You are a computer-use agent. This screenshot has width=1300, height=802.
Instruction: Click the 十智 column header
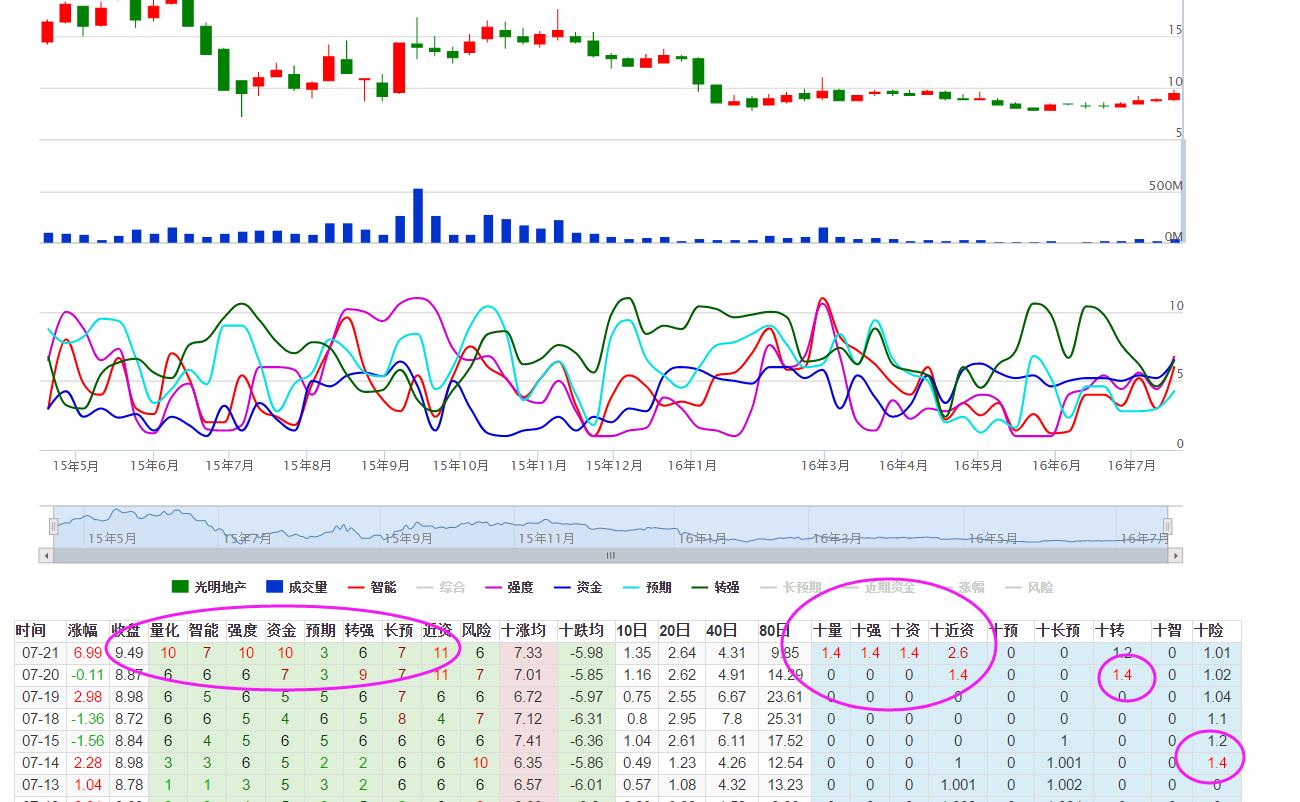click(1167, 630)
